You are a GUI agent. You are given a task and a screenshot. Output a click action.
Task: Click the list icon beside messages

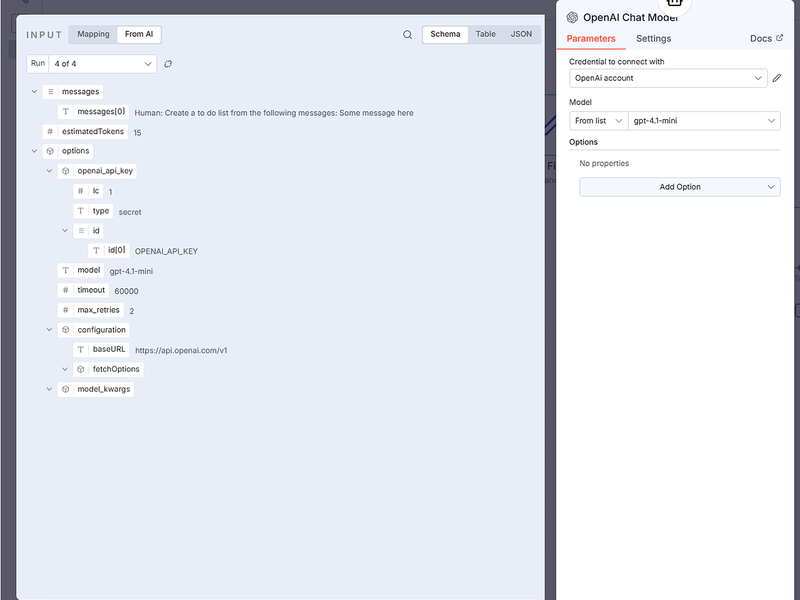(51, 92)
